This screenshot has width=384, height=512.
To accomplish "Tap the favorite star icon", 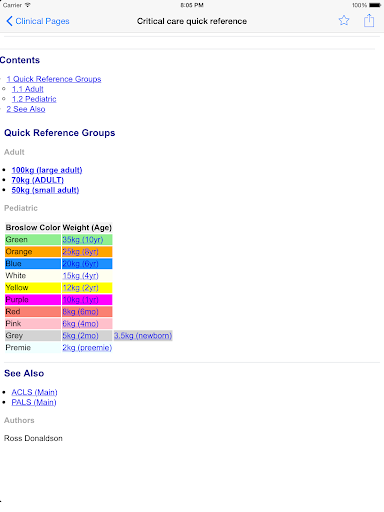I will (344, 21).
